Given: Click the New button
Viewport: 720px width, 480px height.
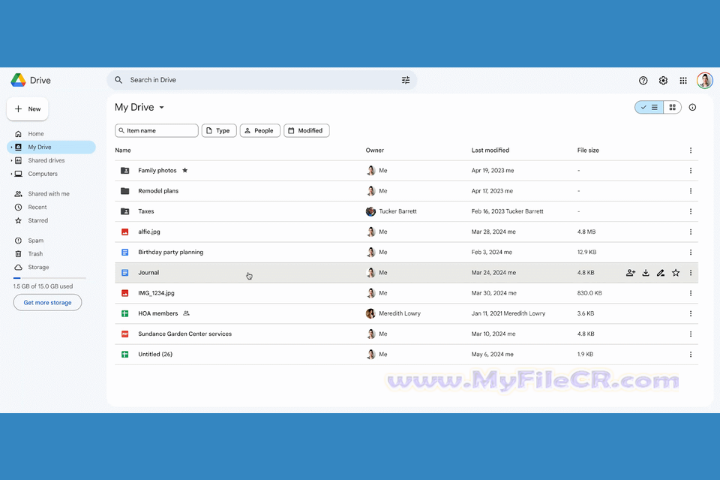Looking at the screenshot, I should [28, 109].
